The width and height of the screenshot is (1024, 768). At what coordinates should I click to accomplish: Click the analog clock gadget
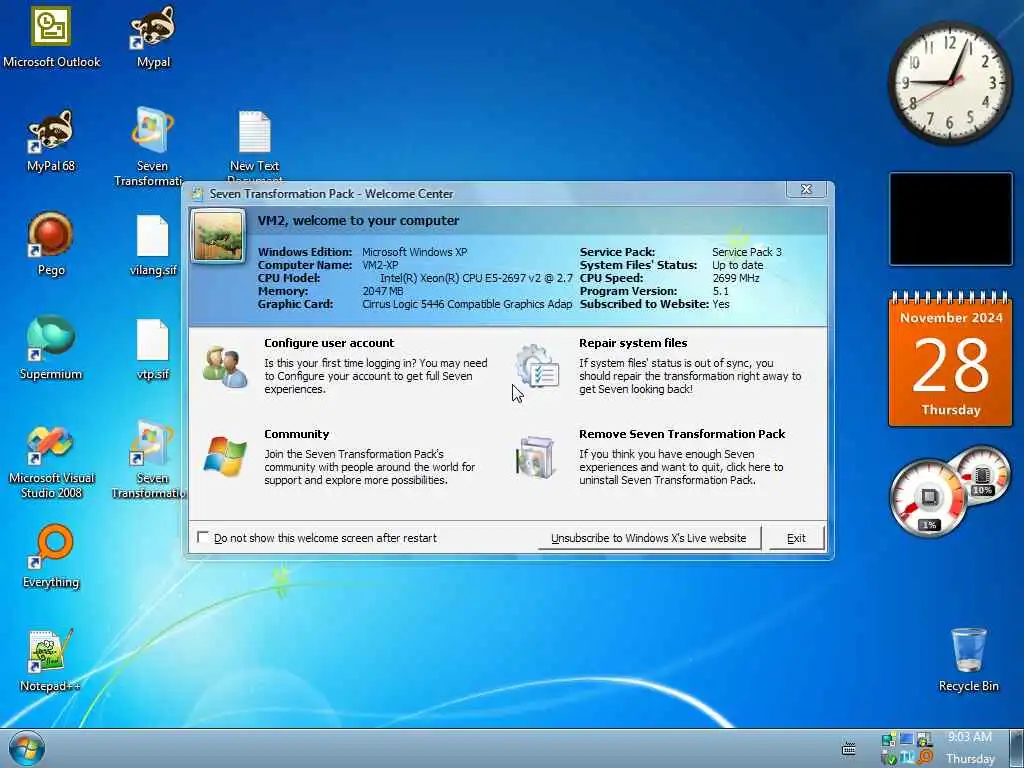point(950,82)
